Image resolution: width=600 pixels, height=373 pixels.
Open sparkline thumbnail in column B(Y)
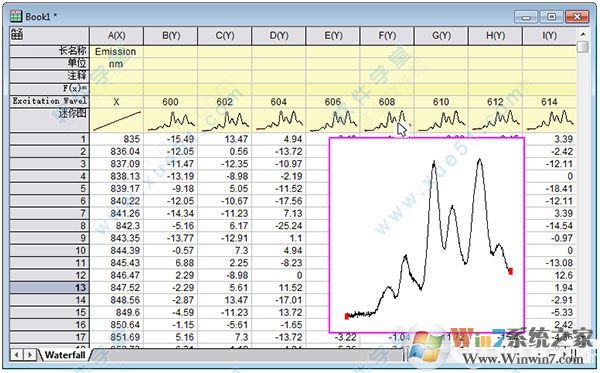(x=171, y=121)
